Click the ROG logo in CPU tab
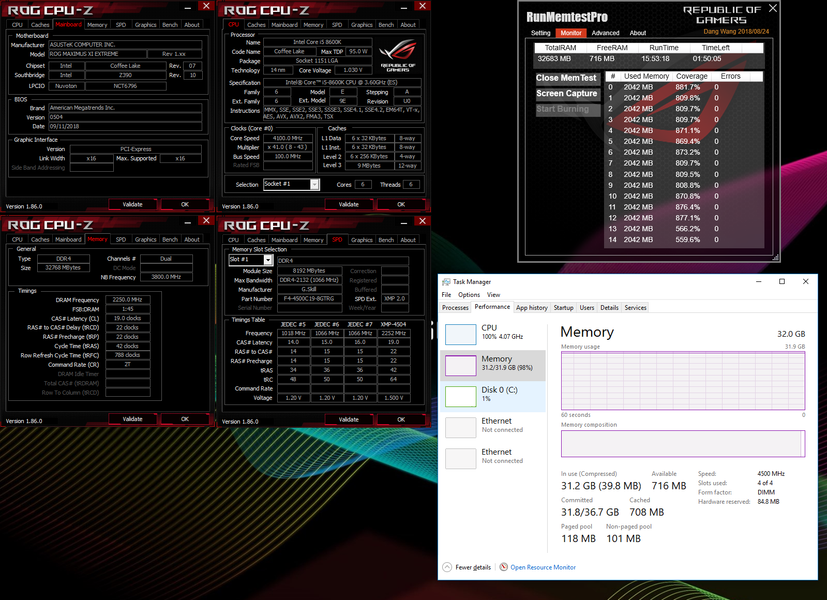827x600 pixels. pyautogui.click(x=398, y=55)
